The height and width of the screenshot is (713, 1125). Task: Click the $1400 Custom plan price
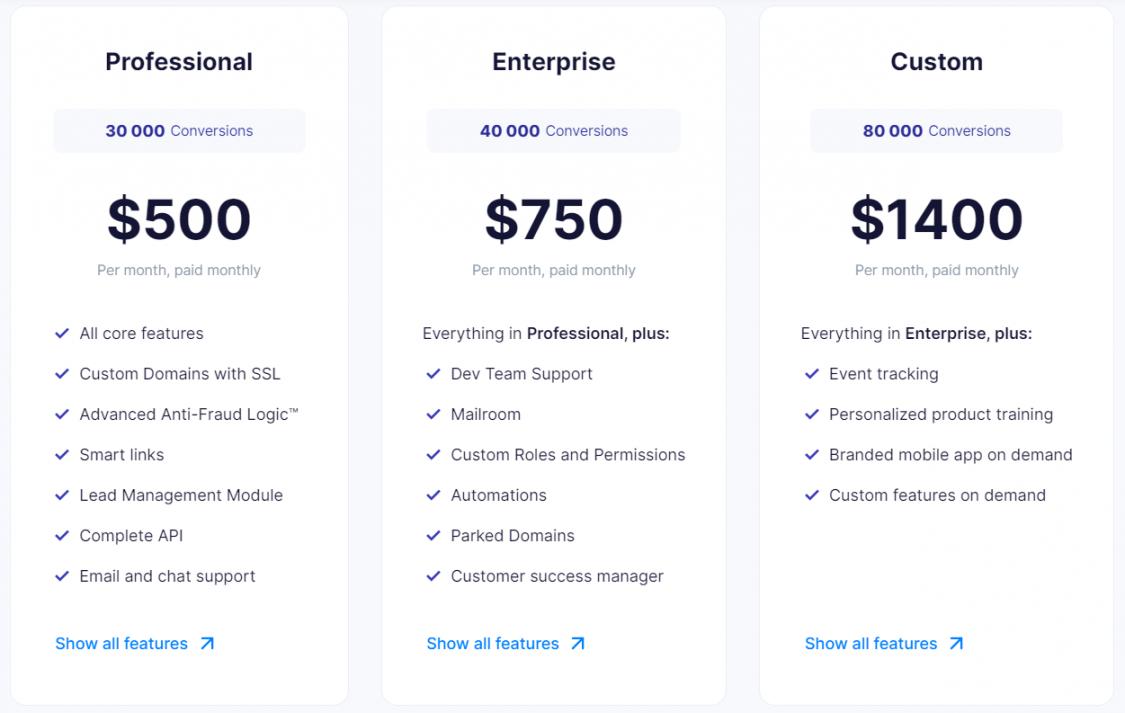click(936, 220)
